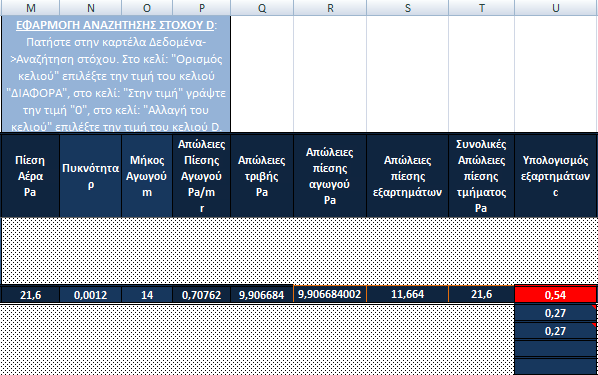Viewport: 598px width, 375px height.
Task: Select density value 0,0012
Action: tap(91, 295)
